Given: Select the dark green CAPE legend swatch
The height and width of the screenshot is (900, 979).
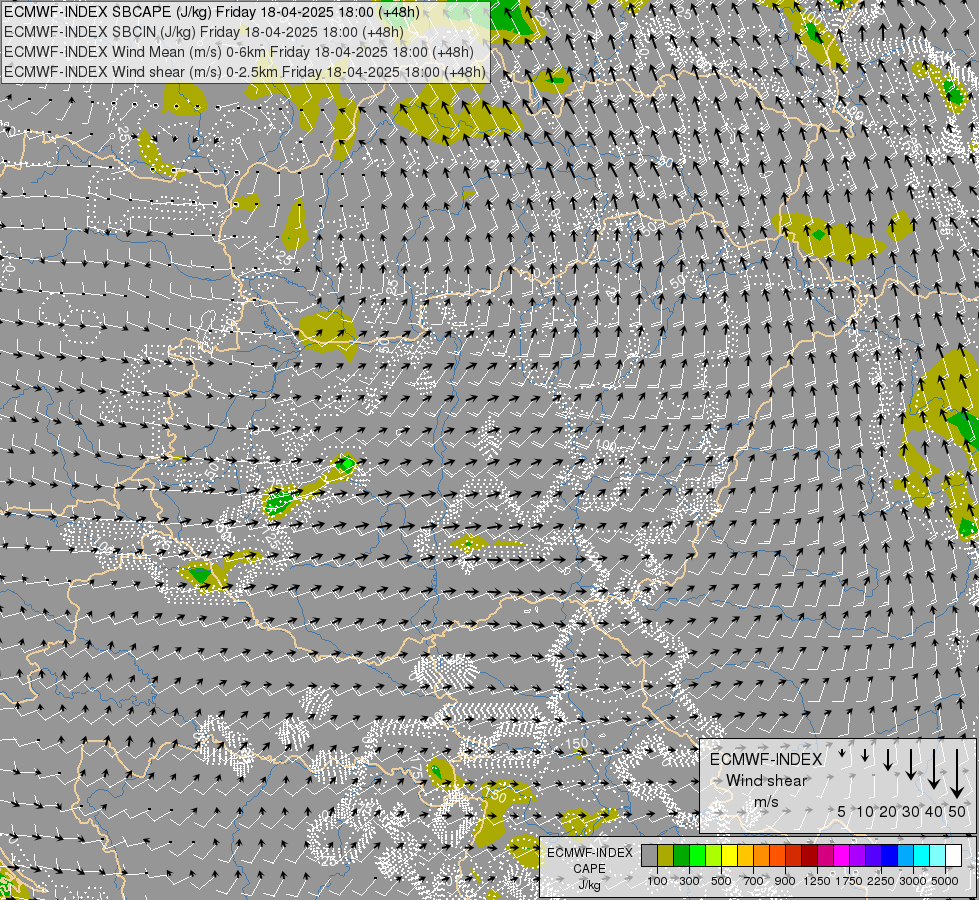Looking at the screenshot, I should click(681, 856).
